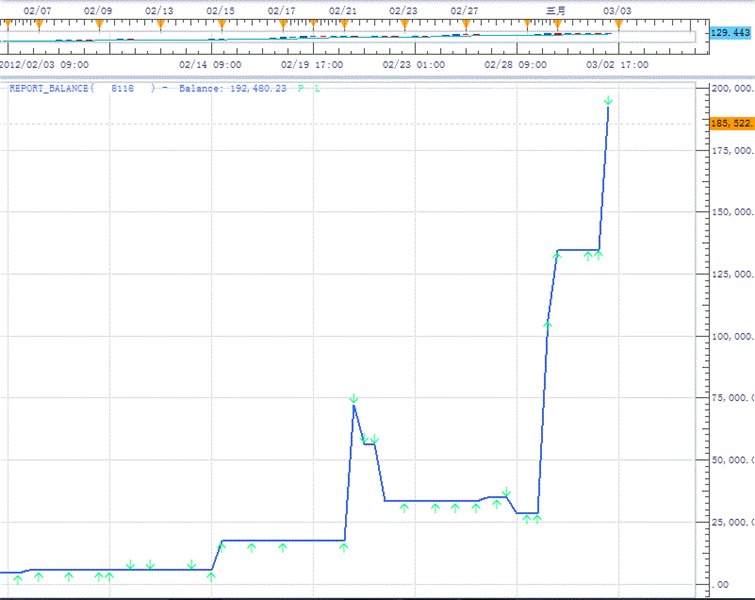Select the orange marker below 02/13
The height and width of the screenshot is (600, 755).
pyautogui.click(x=160, y=23)
